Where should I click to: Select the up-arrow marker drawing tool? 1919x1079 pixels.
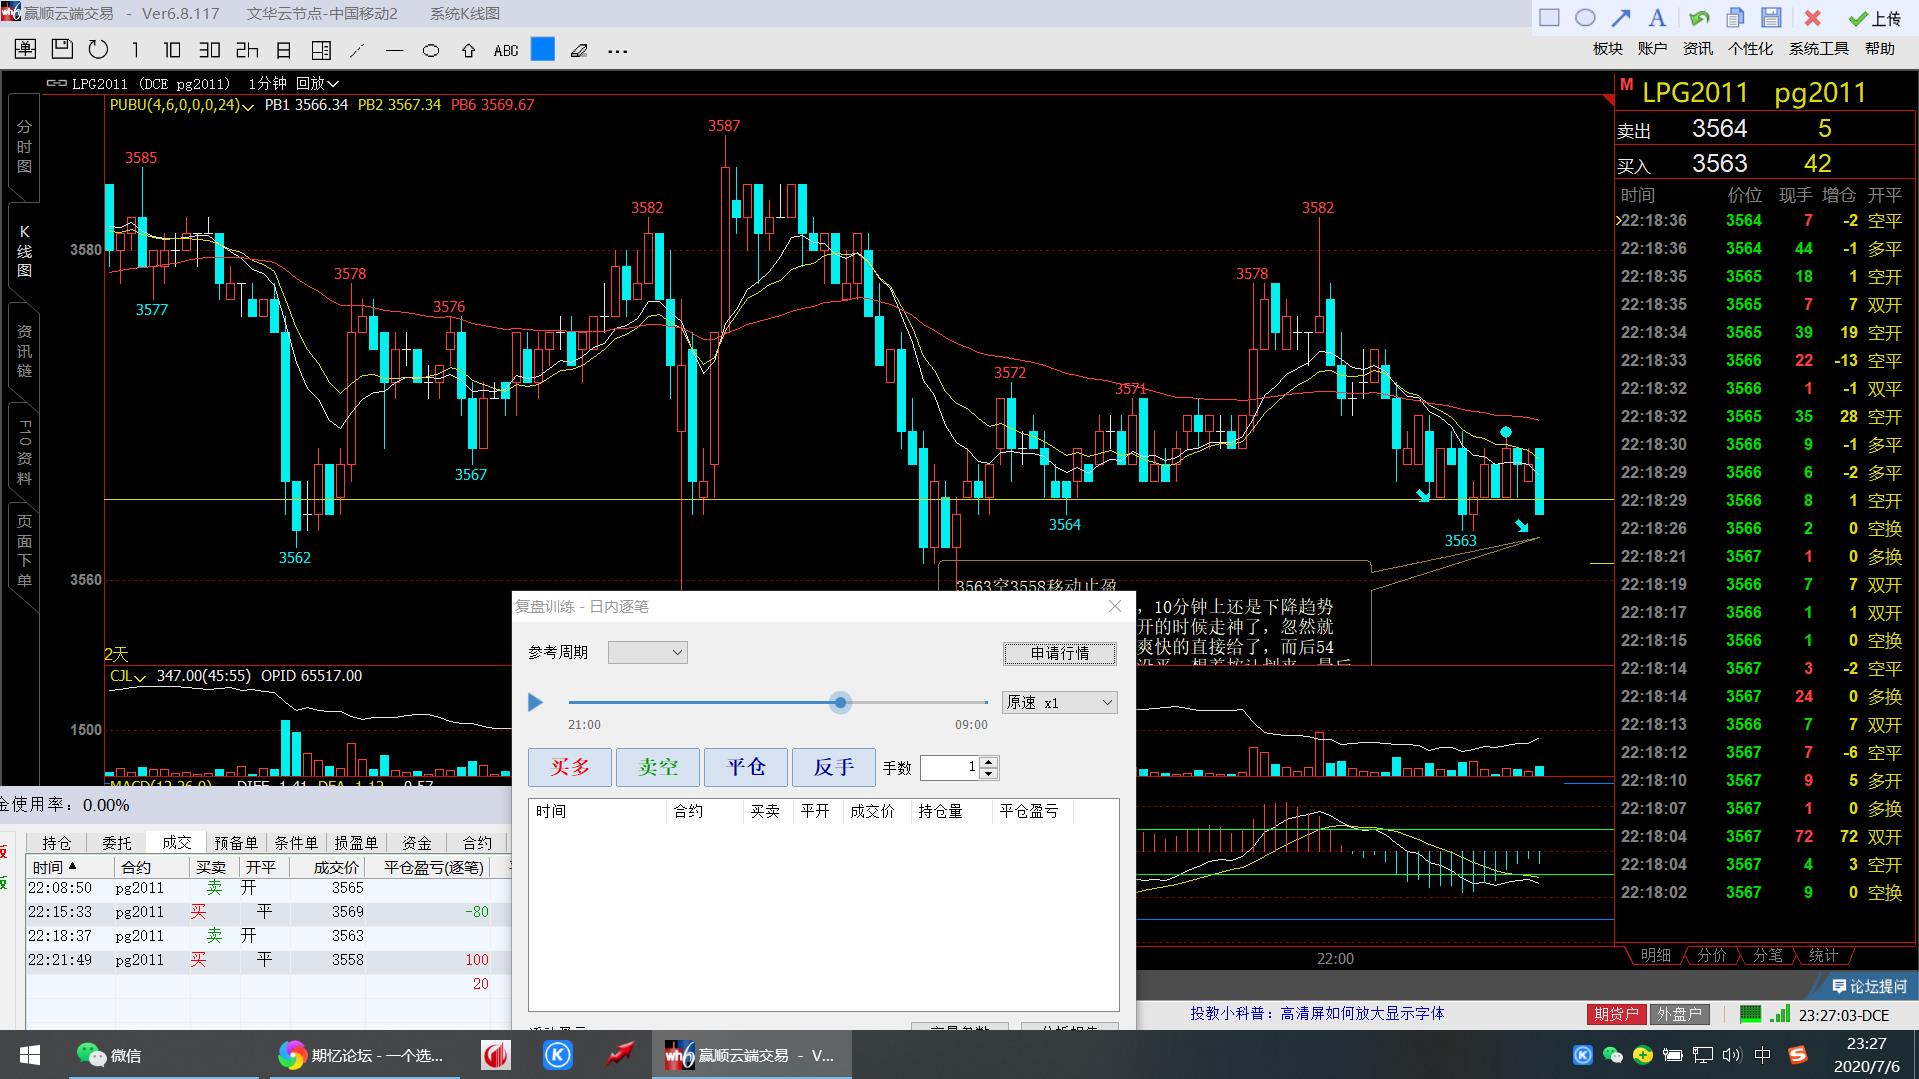click(x=468, y=50)
